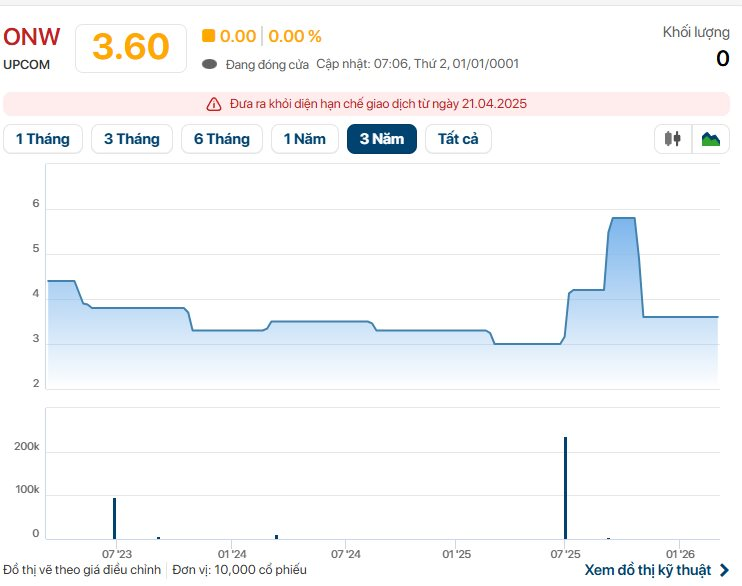Image resolution: width=742 pixels, height=586 pixels.
Task: Open the Xem đồ thị kỹ thuật link
Action: point(648,570)
